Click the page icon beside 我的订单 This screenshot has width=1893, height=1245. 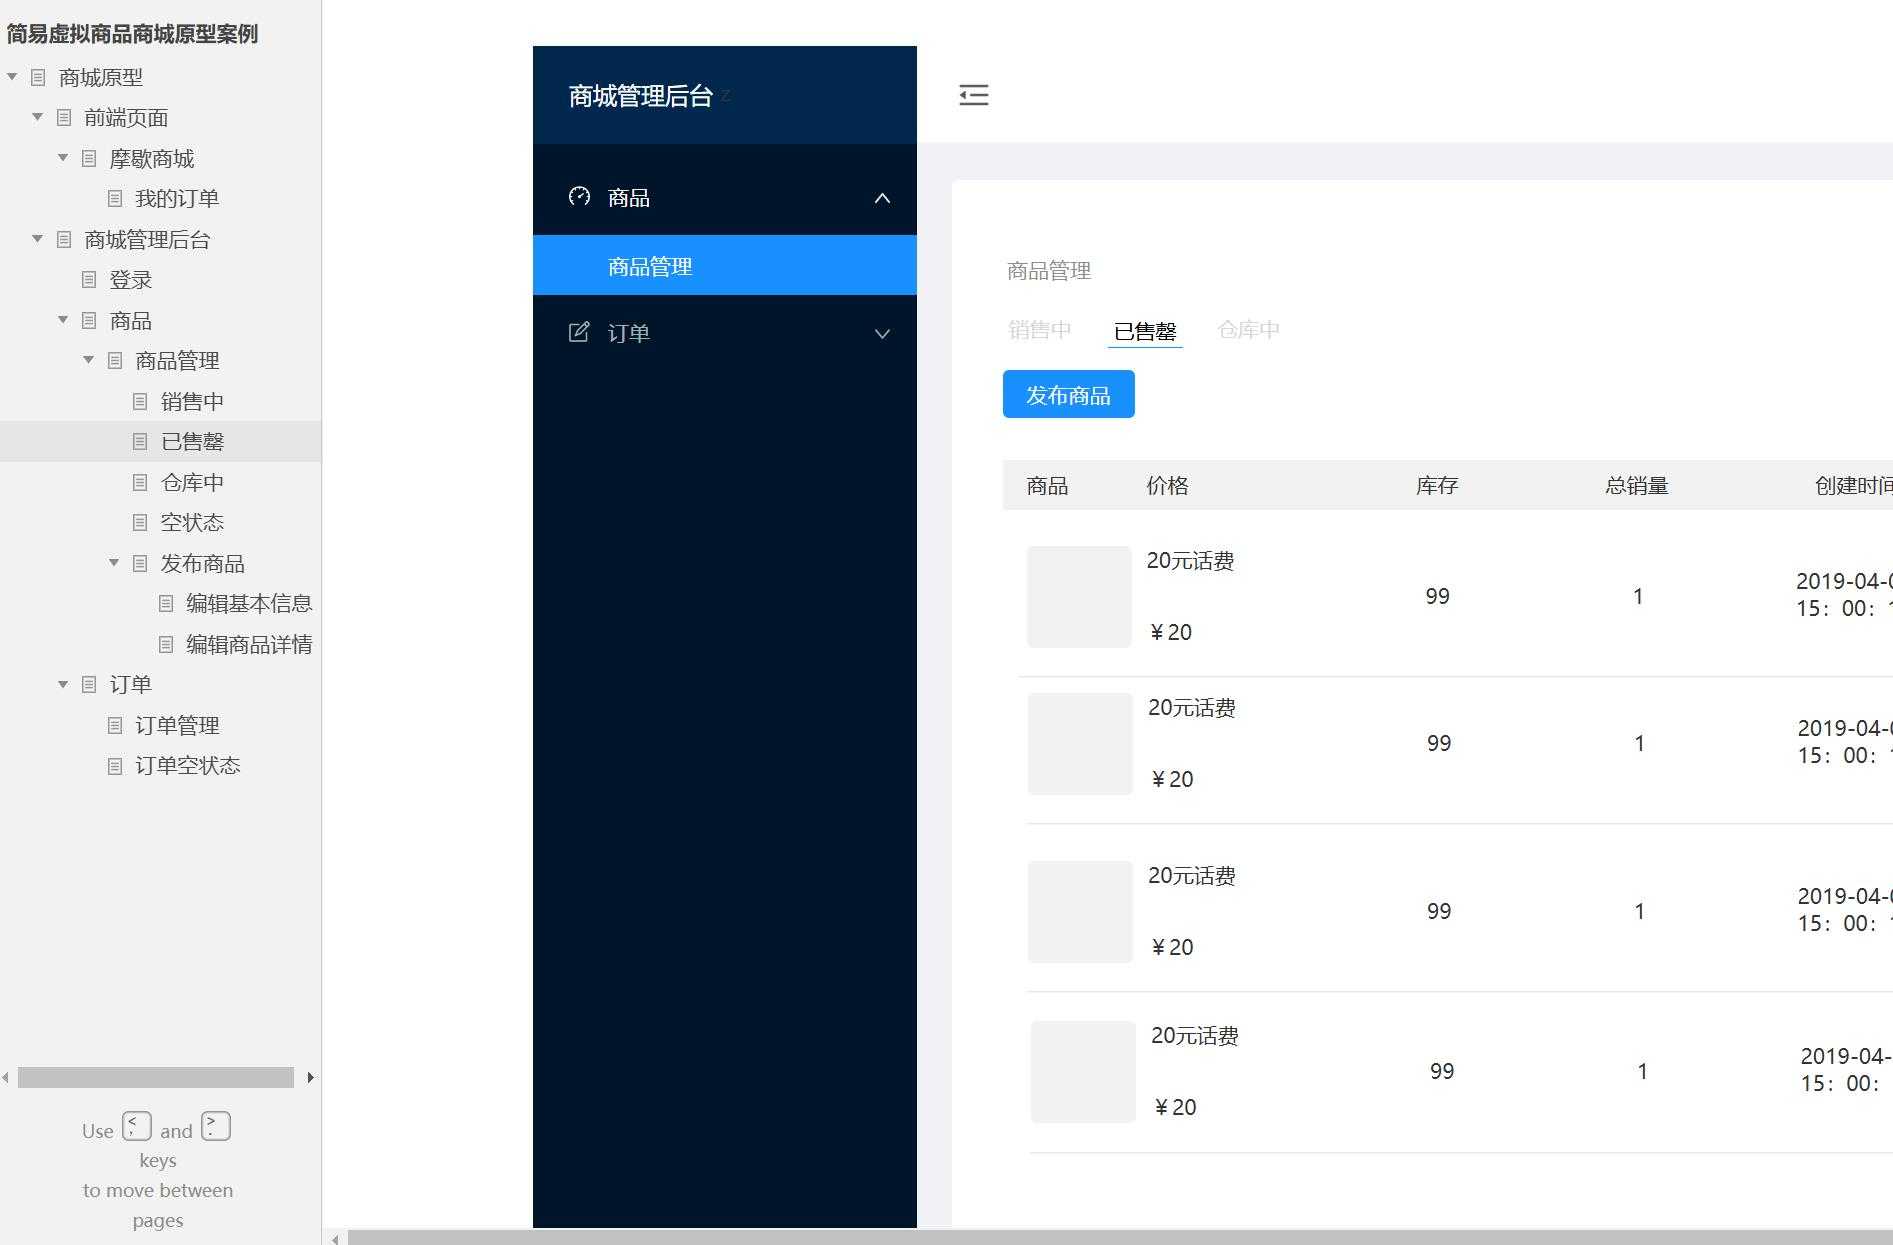(114, 198)
